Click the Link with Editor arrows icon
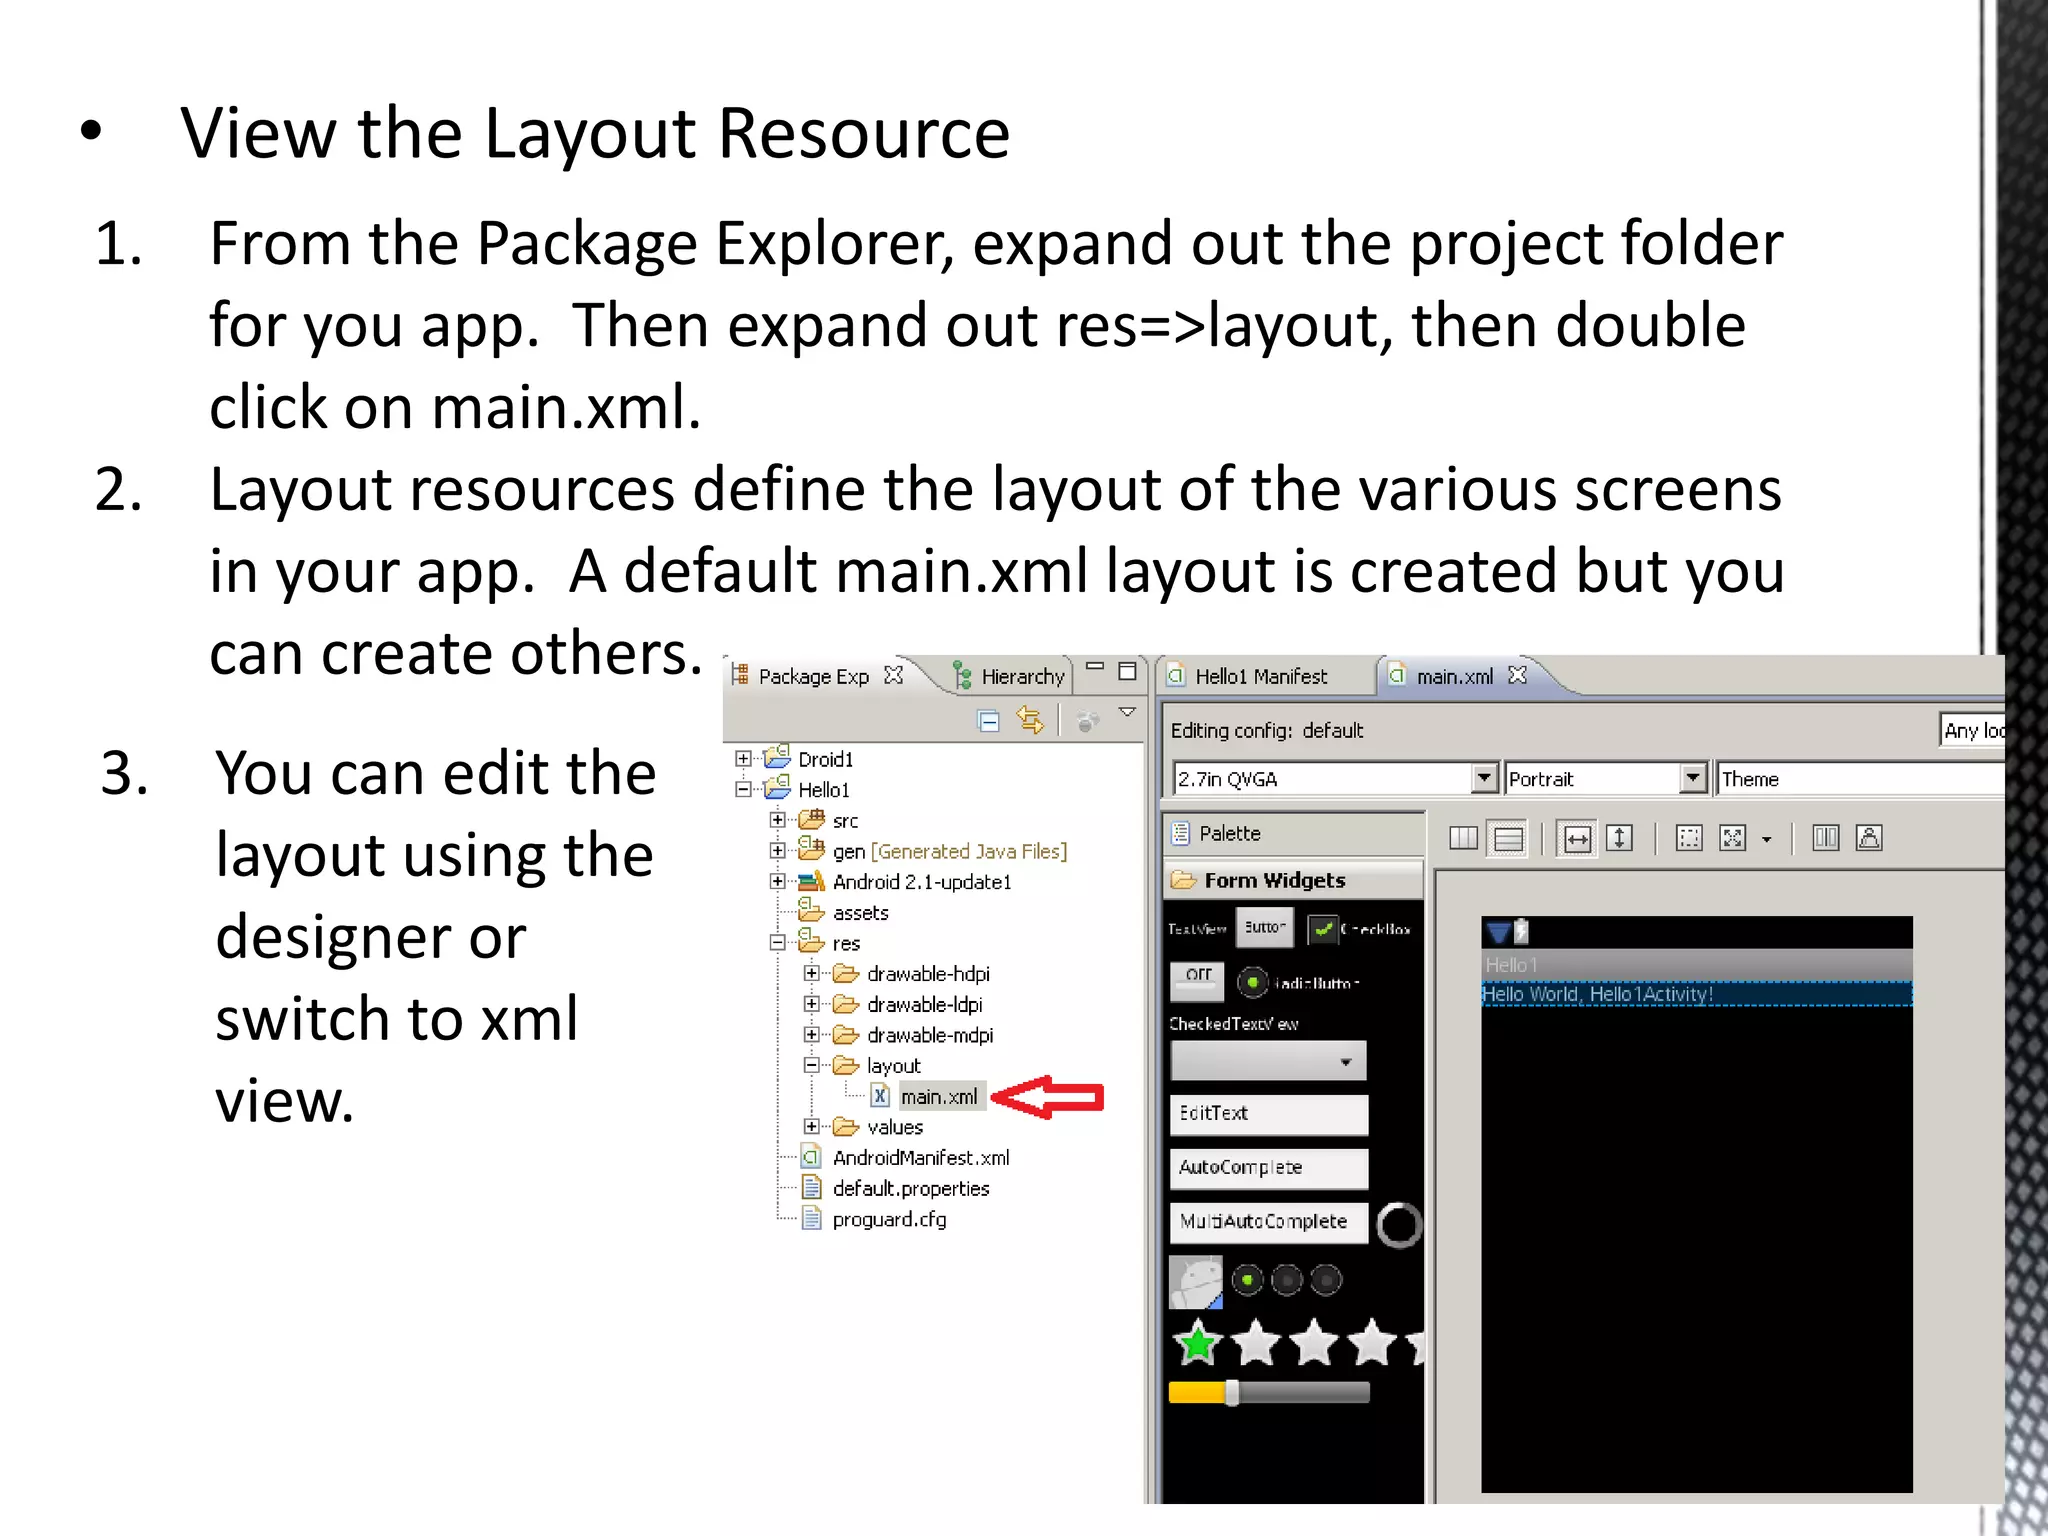 coord(1029,720)
